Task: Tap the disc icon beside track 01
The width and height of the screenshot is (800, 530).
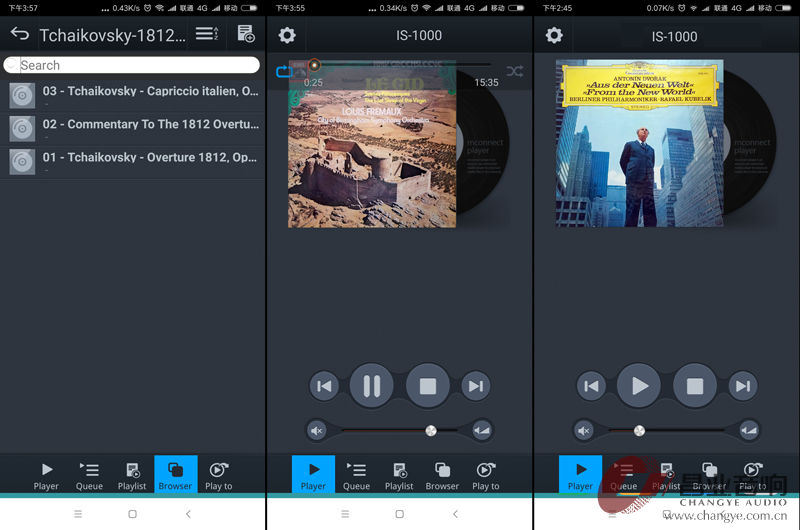Action: pyautogui.click(x=22, y=162)
